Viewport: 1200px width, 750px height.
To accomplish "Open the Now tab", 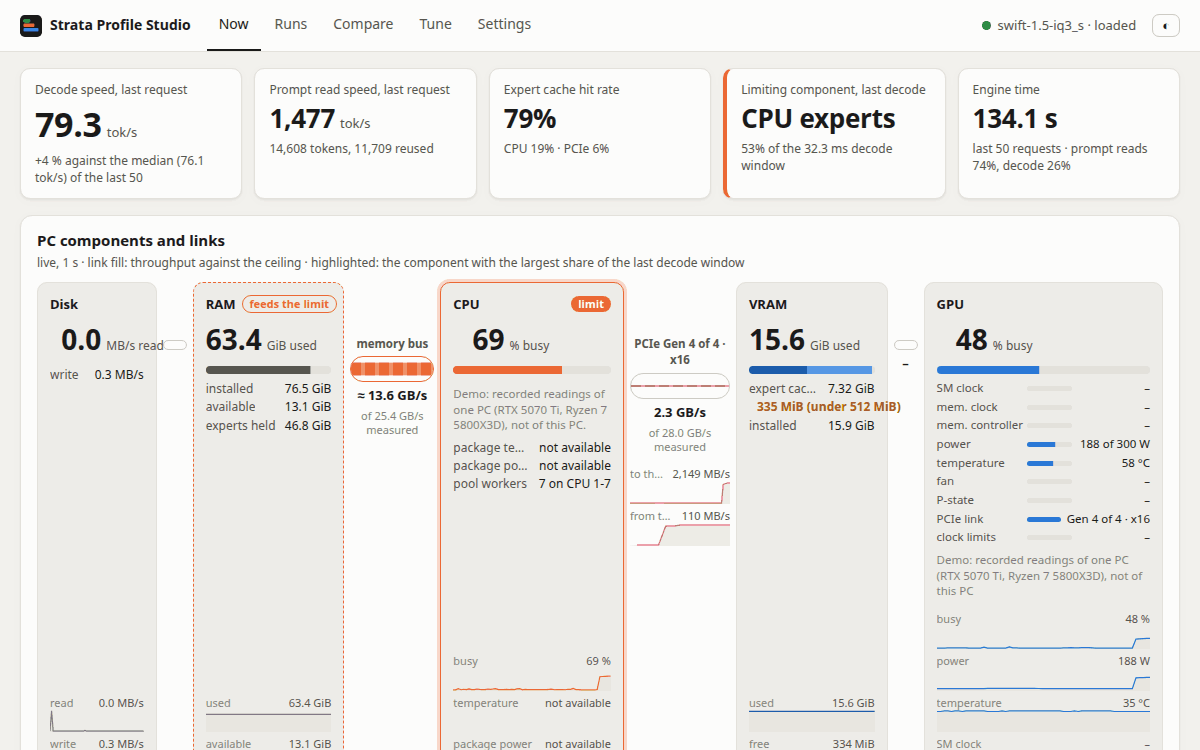I will 233,24.
